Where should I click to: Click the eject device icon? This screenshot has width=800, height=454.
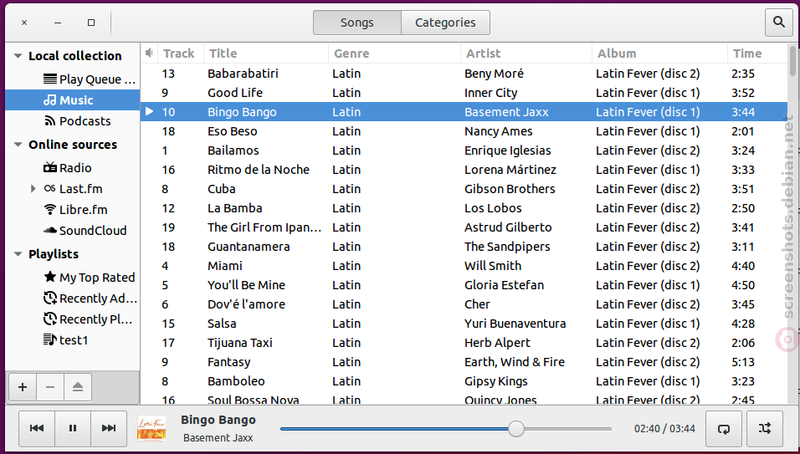click(78, 387)
